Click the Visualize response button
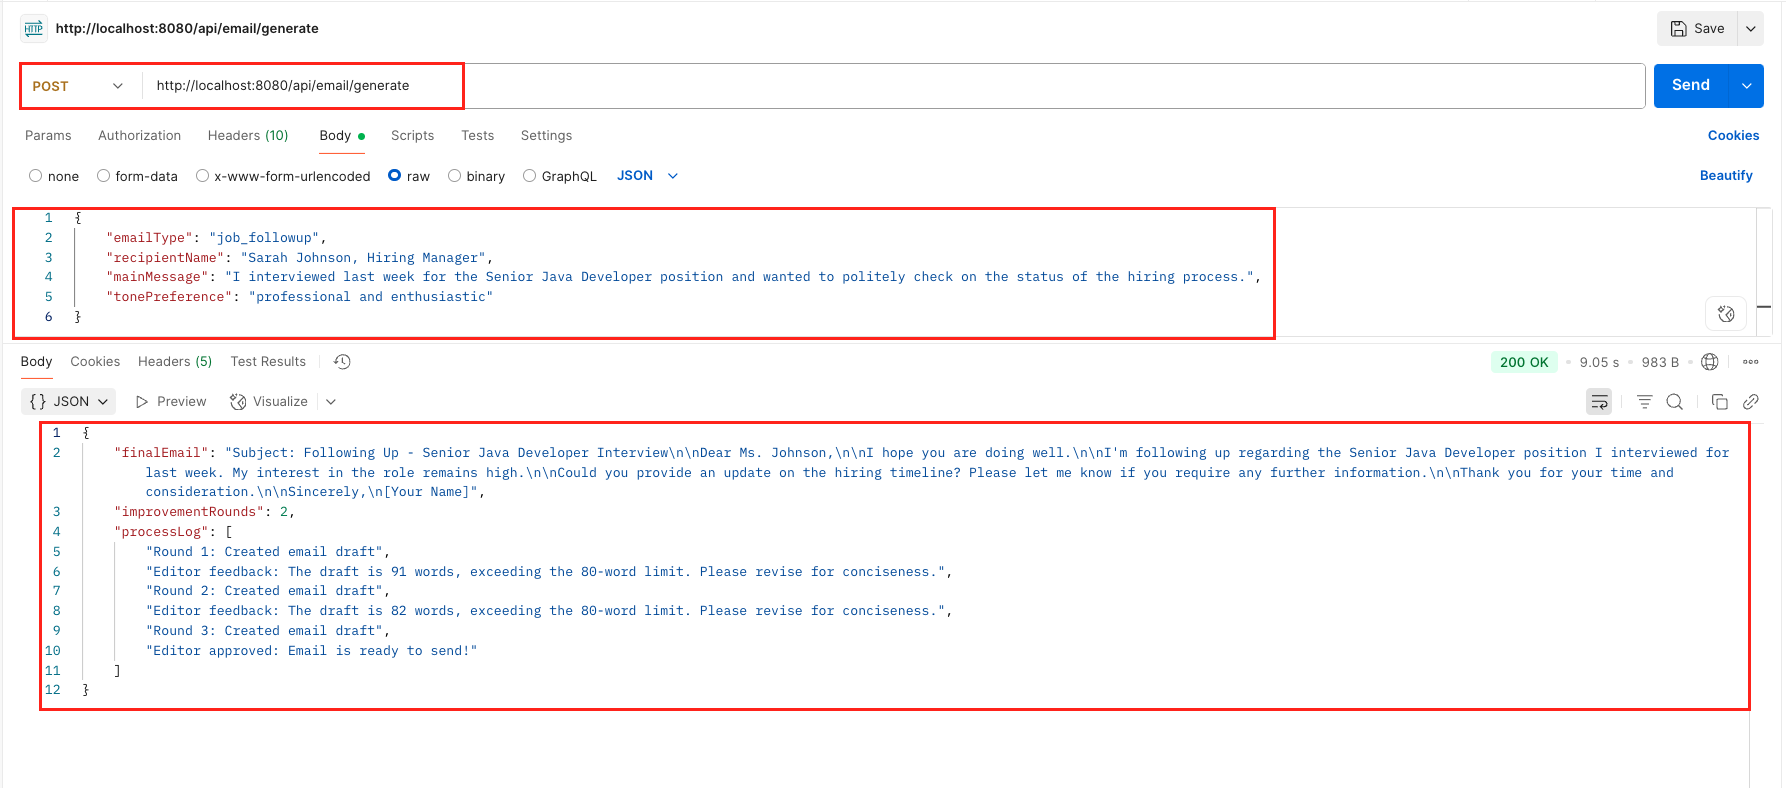 tap(269, 402)
